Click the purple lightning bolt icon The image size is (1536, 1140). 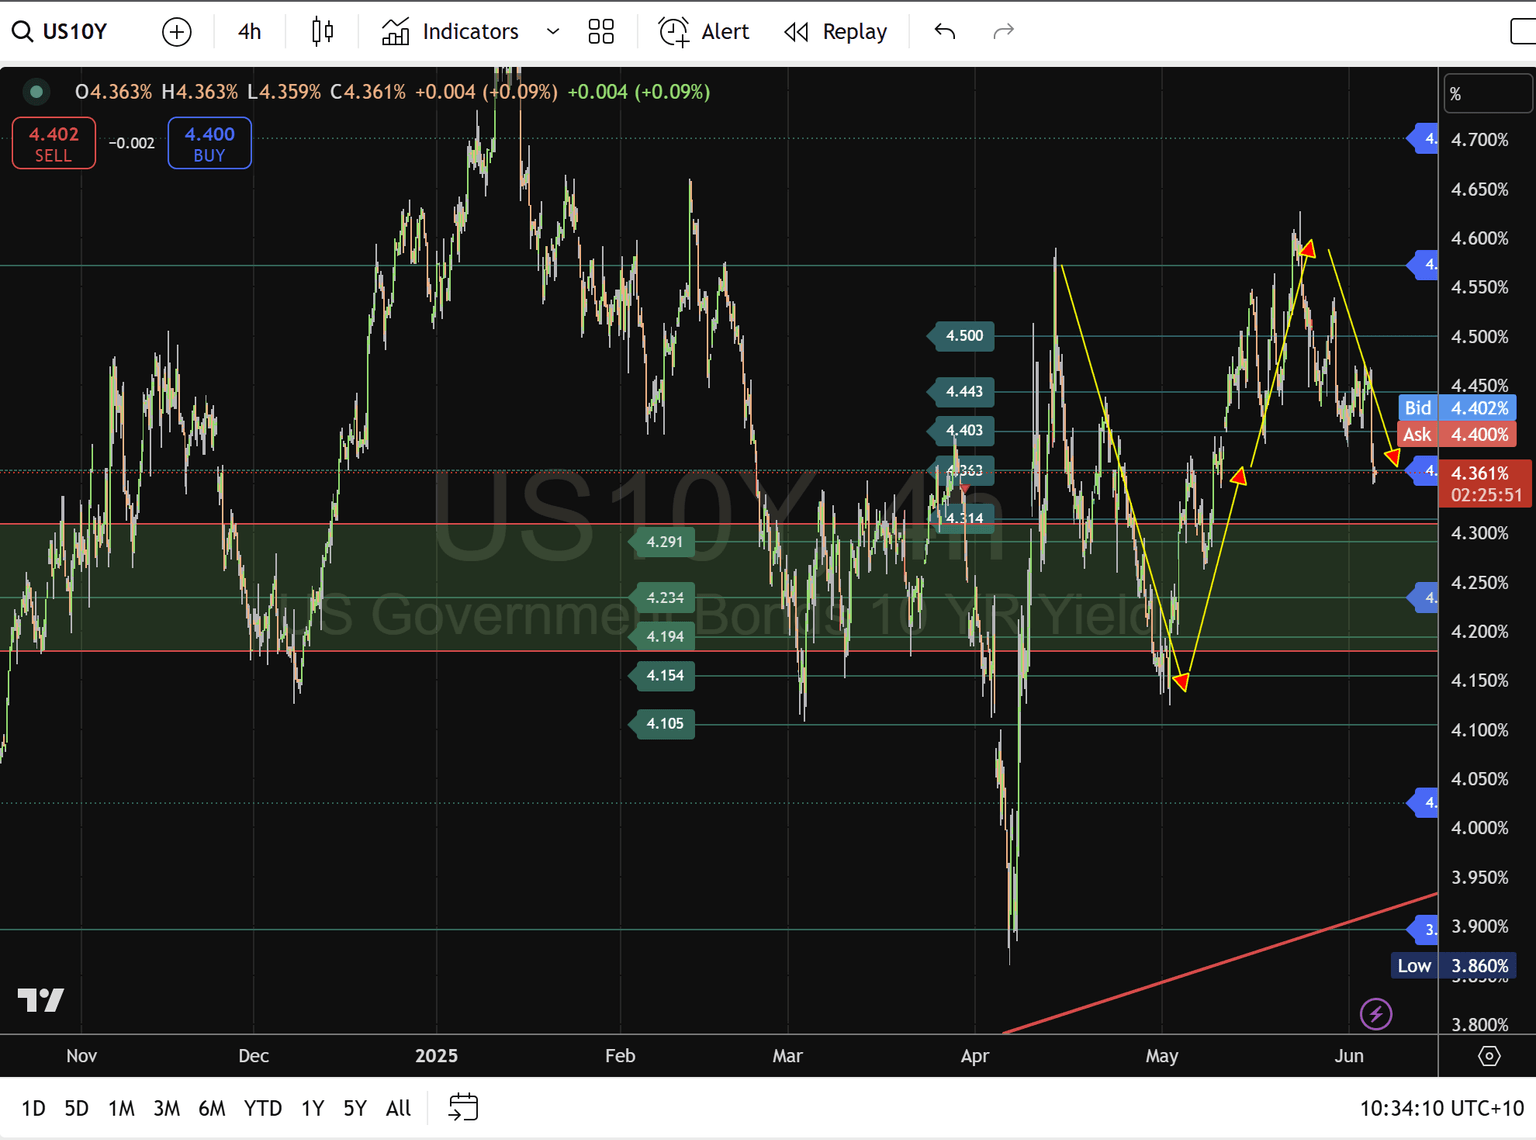click(1376, 1014)
